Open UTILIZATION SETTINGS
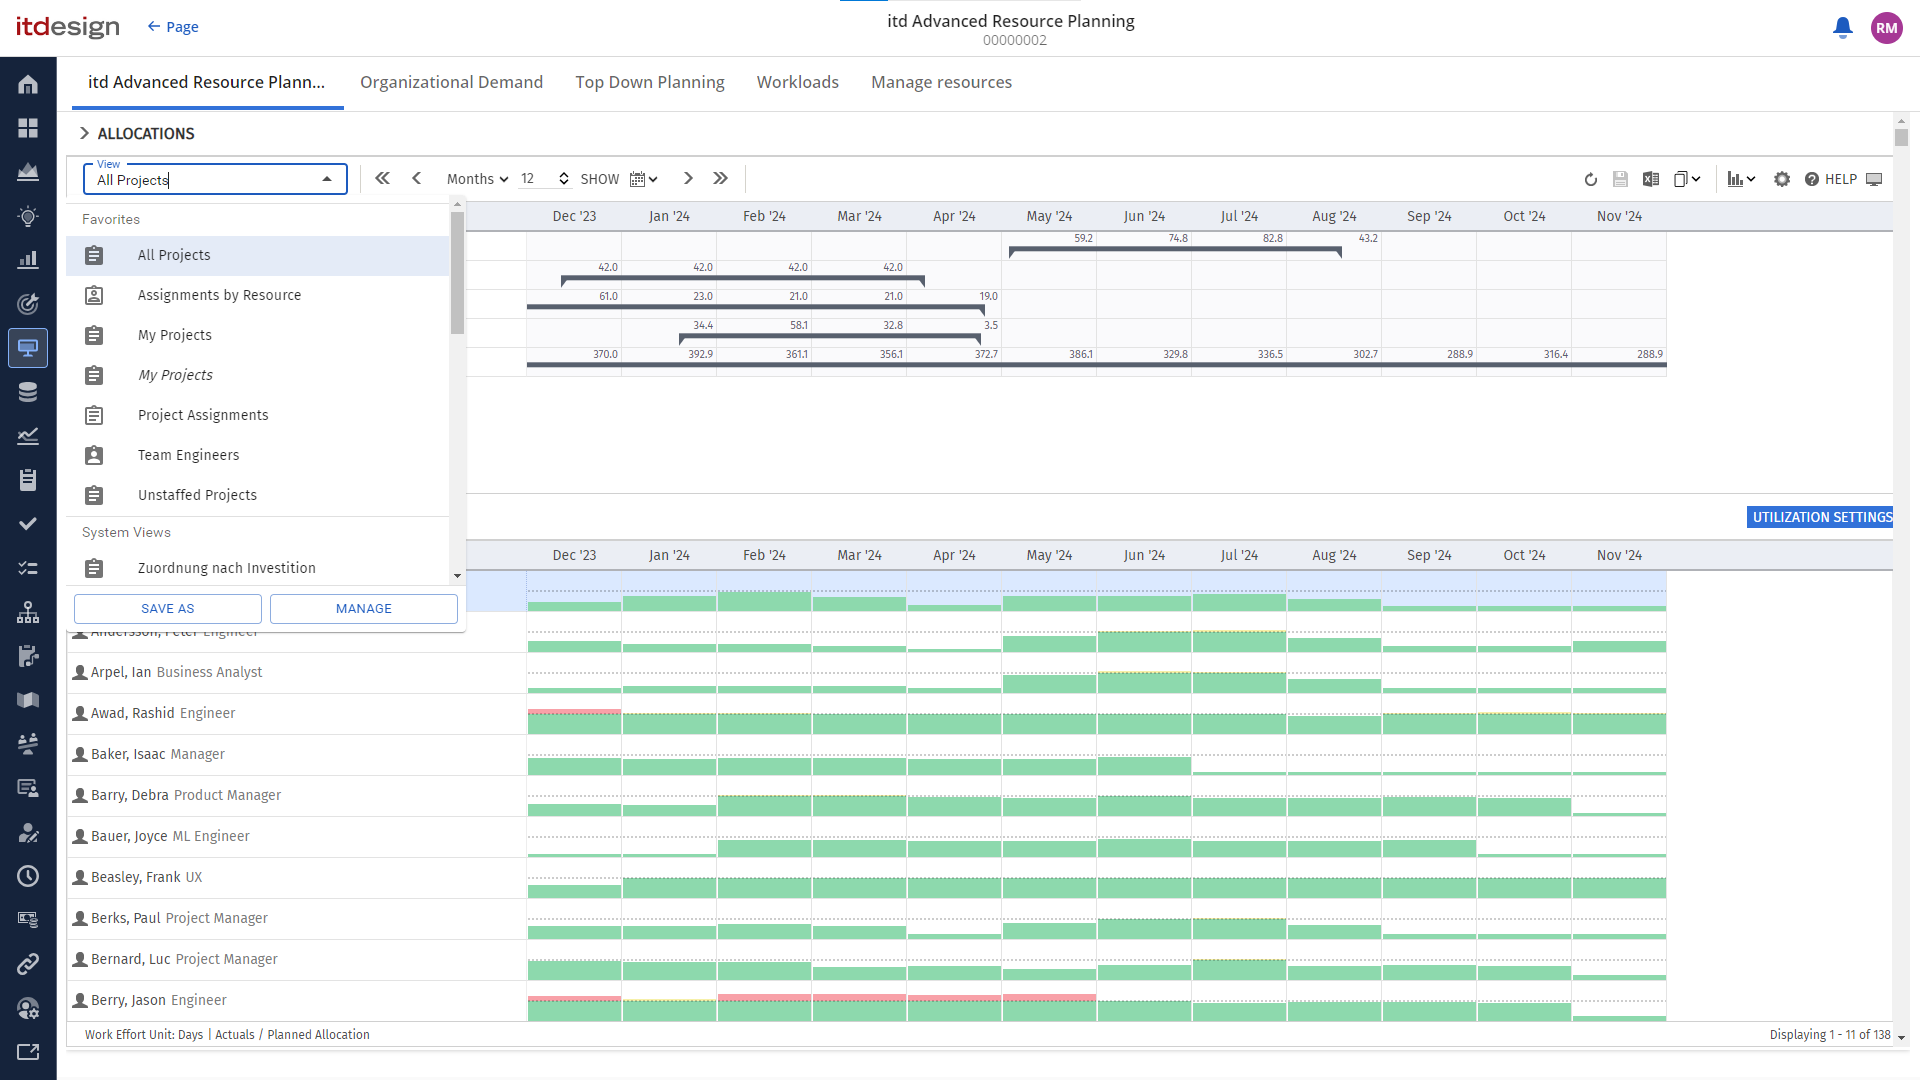Image resolution: width=1920 pixels, height=1080 pixels. 1822,517
